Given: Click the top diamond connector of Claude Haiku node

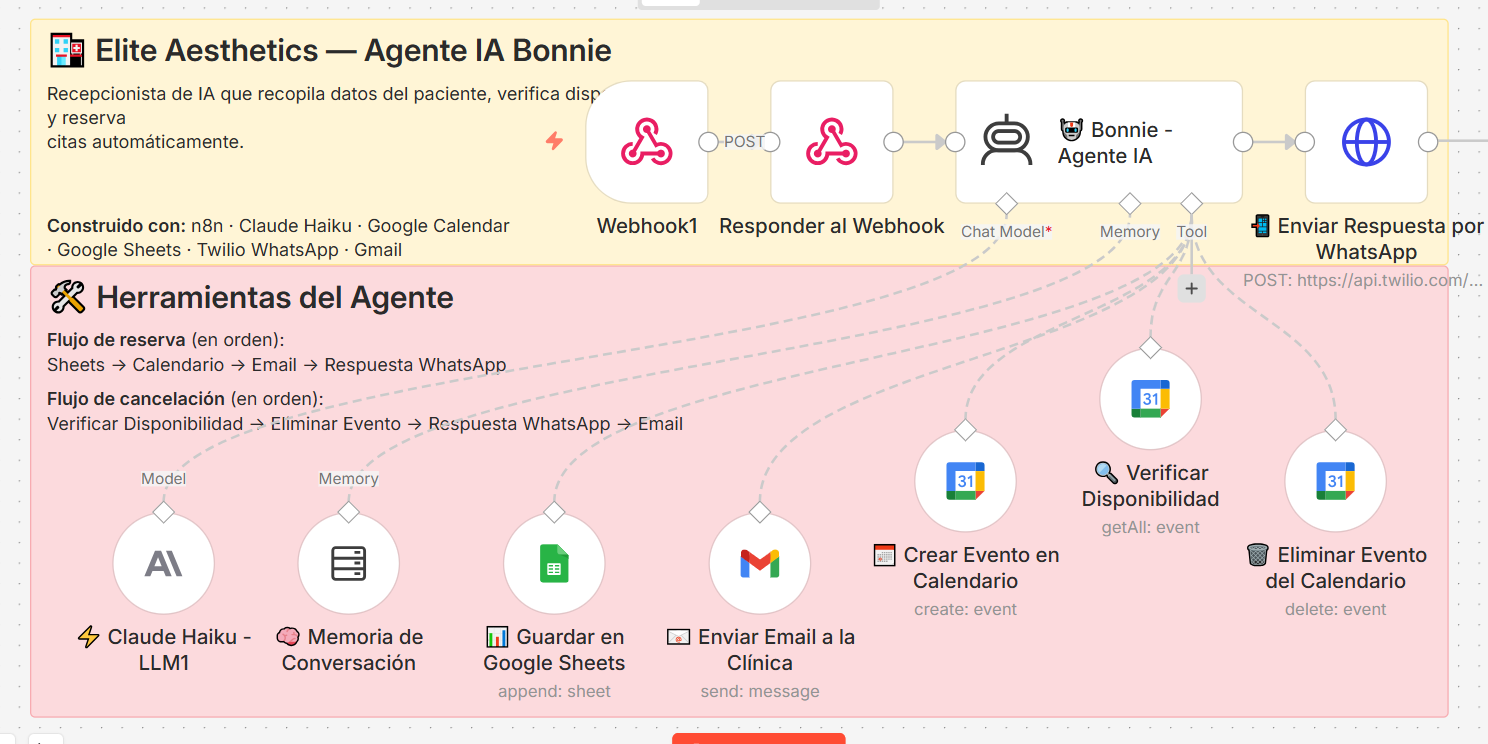Looking at the screenshot, I should tap(163, 512).
